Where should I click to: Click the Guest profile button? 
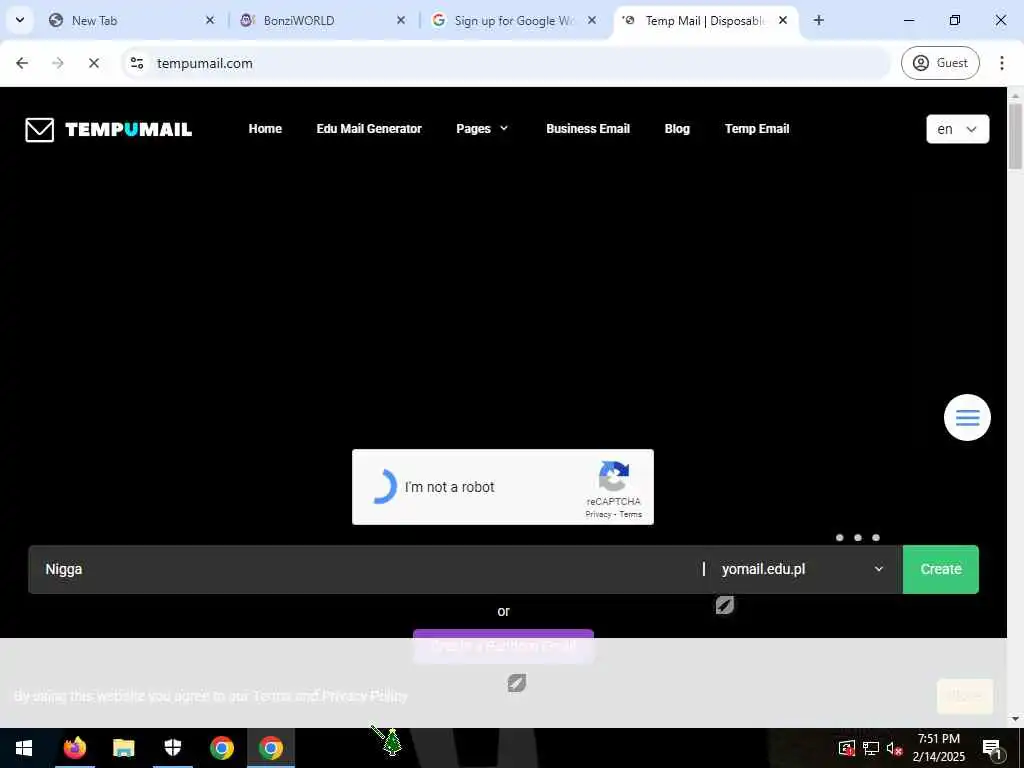(x=940, y=63)
